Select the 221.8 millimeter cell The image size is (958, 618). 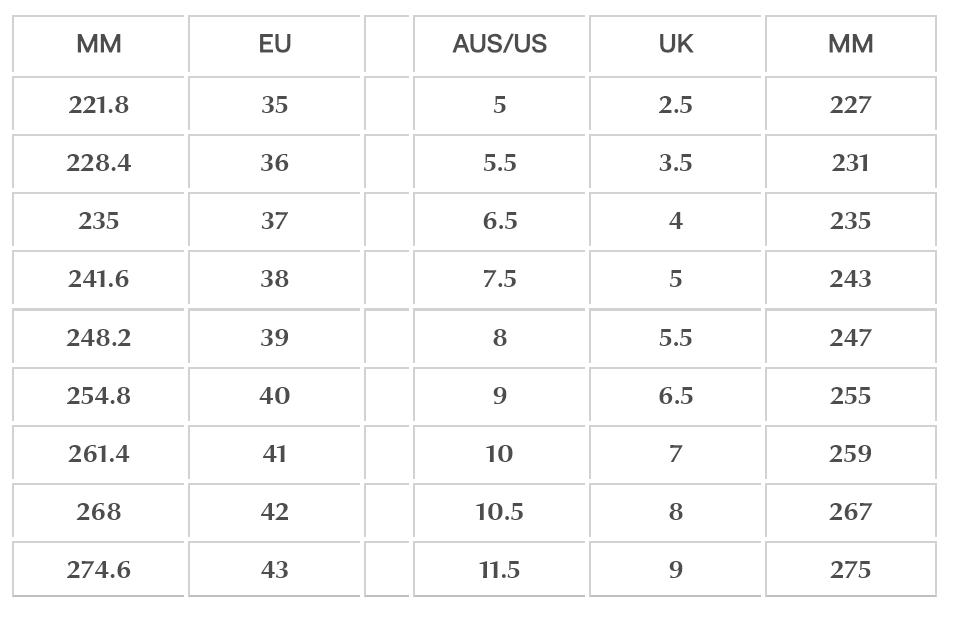click(98, 105)
